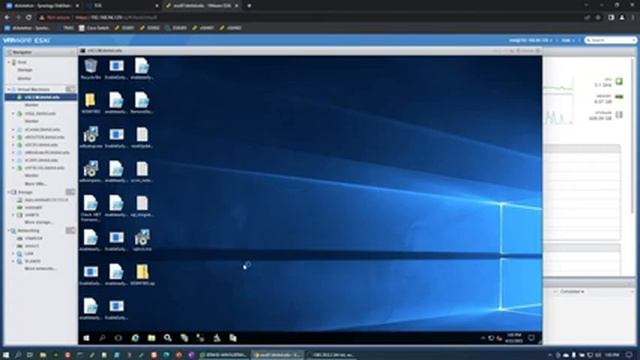Image resolution: width=640 pixels, height=360 pixels.
Task: Go back in the browser
Action: click(x=7, y=18)
